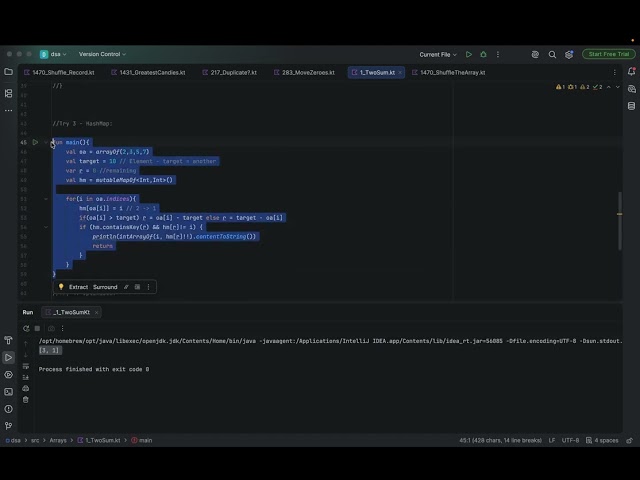Open IDE and Project Settings gear
640x480 pixels.
pos(569,54)
